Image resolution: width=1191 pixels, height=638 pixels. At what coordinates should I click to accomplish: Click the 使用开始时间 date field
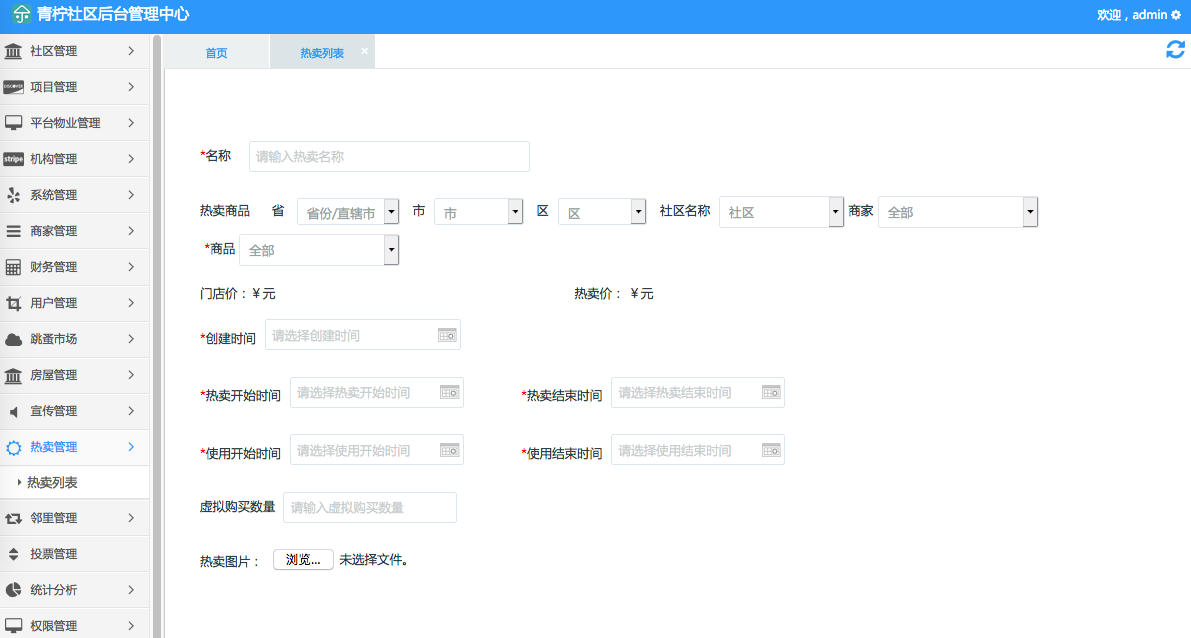377,450
